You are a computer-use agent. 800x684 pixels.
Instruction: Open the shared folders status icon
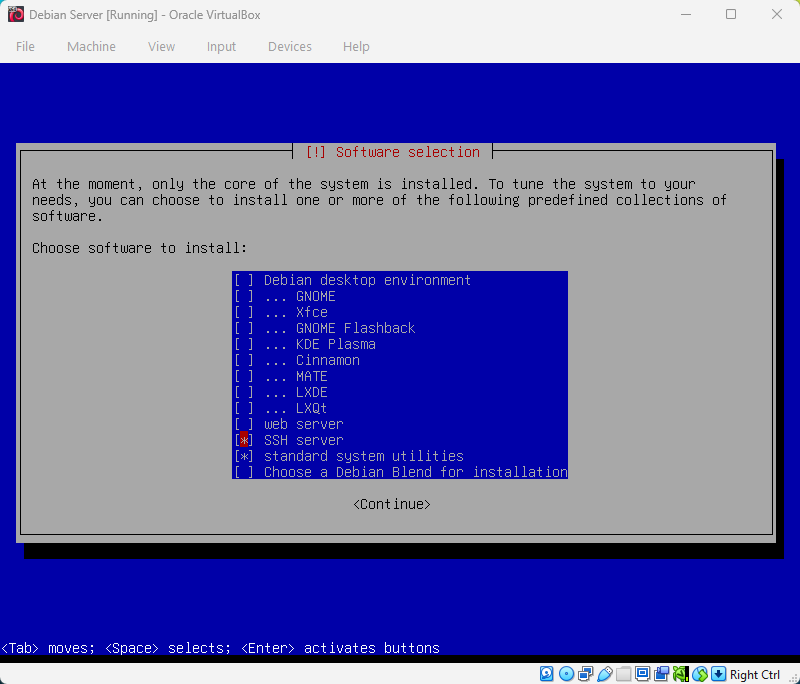[624, 673]
